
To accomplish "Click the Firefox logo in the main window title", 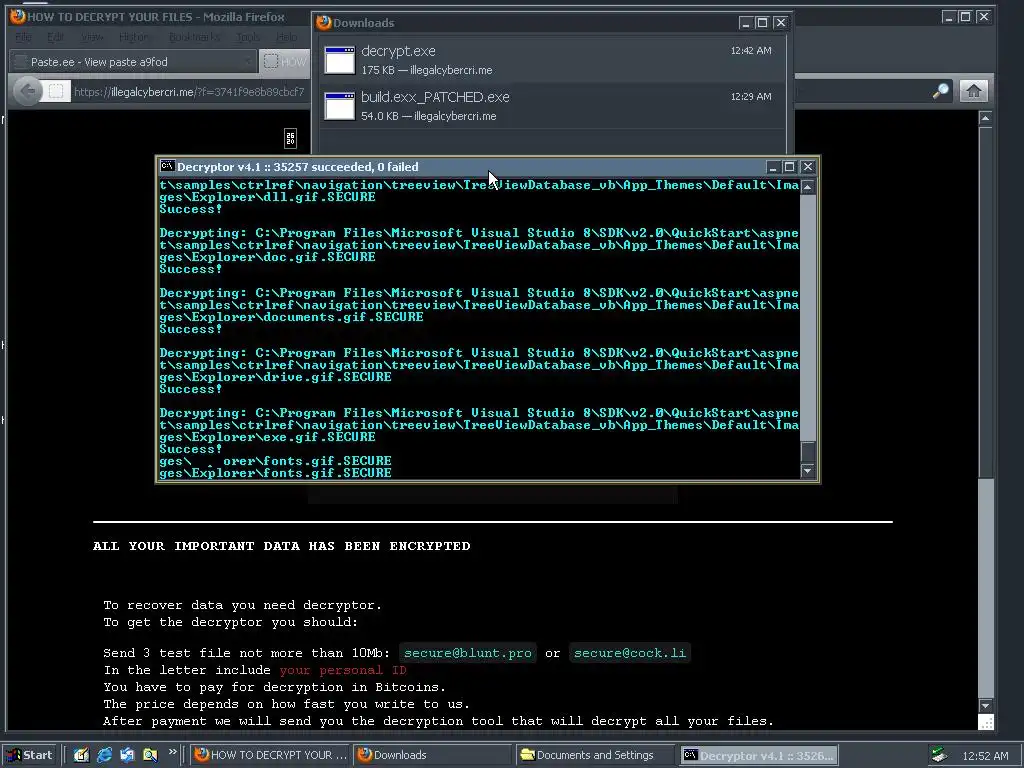I will click(x=18, y=16).
